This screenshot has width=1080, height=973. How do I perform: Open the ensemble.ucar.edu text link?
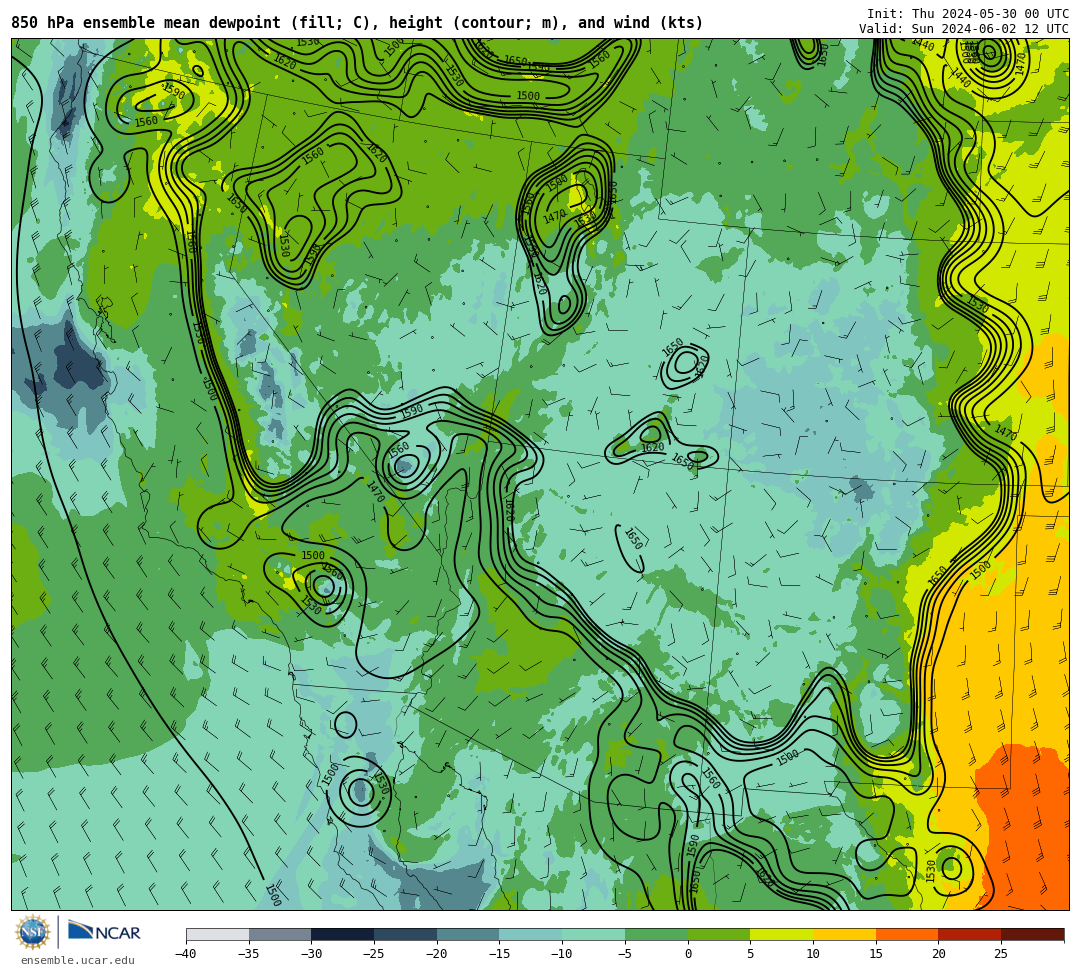[x=78, y=960]
